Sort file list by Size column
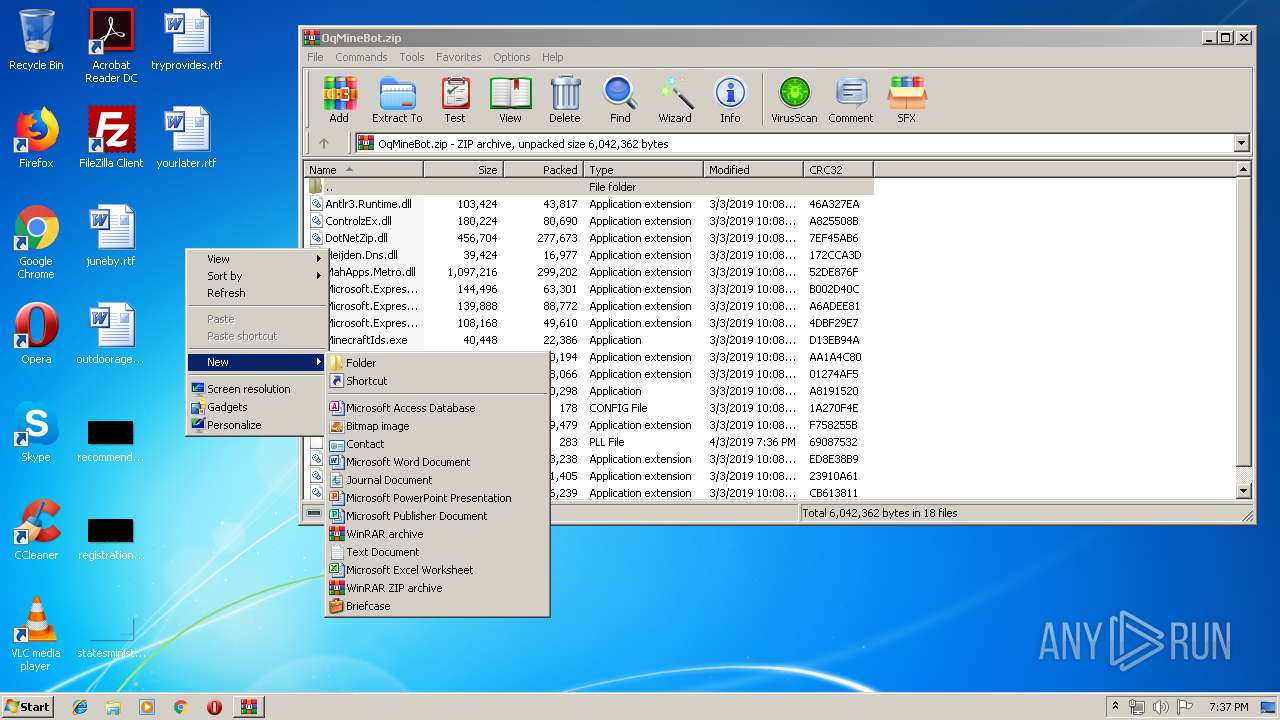 pyautogui.click(x=464, y=170)
